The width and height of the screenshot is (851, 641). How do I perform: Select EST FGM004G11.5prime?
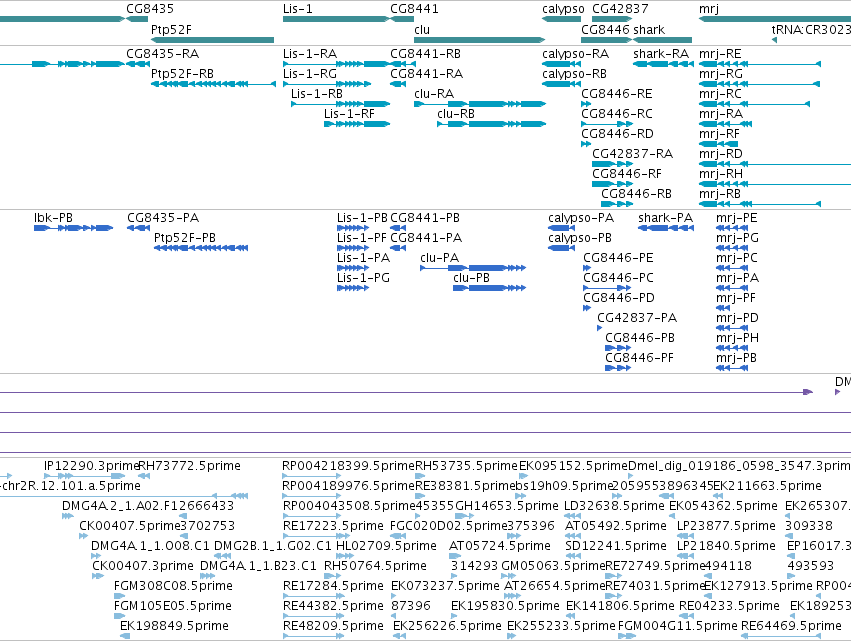678,625
